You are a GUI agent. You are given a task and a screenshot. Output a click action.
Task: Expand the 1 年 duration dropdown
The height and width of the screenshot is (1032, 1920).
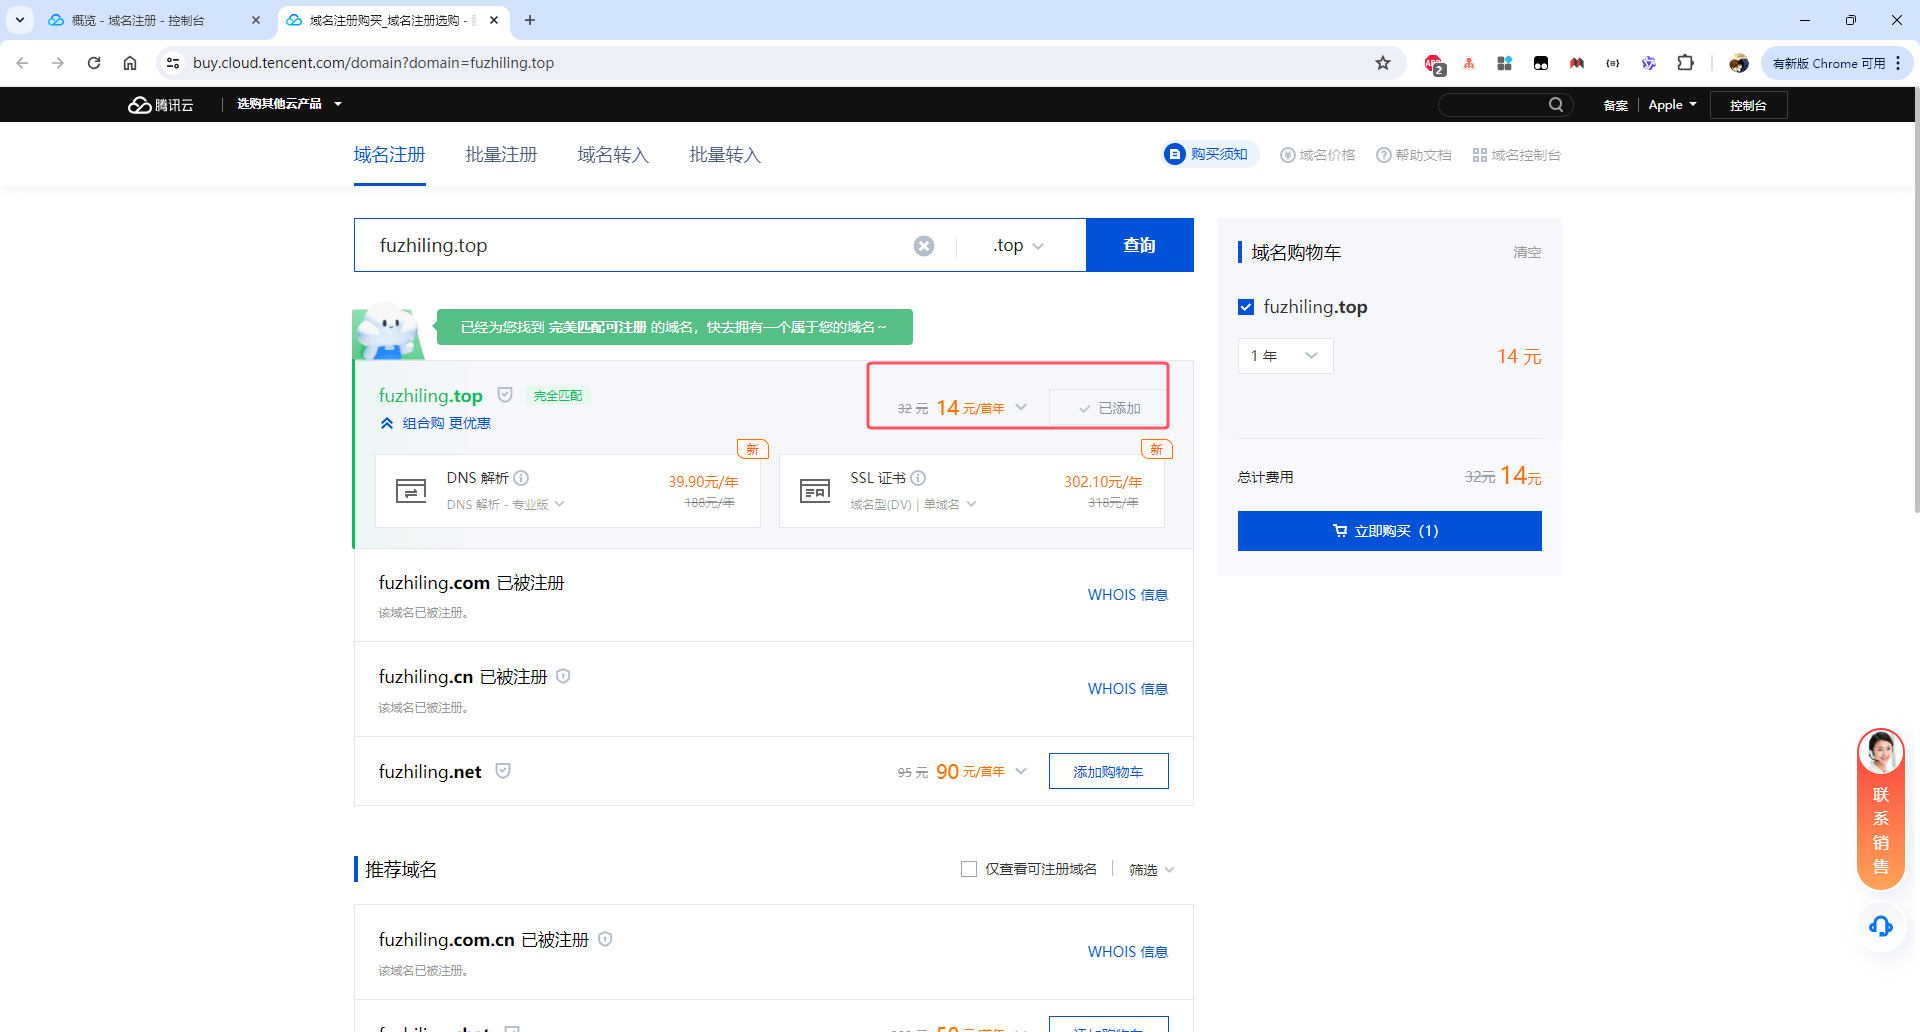pyautogui.click(x=1285, y=356)
